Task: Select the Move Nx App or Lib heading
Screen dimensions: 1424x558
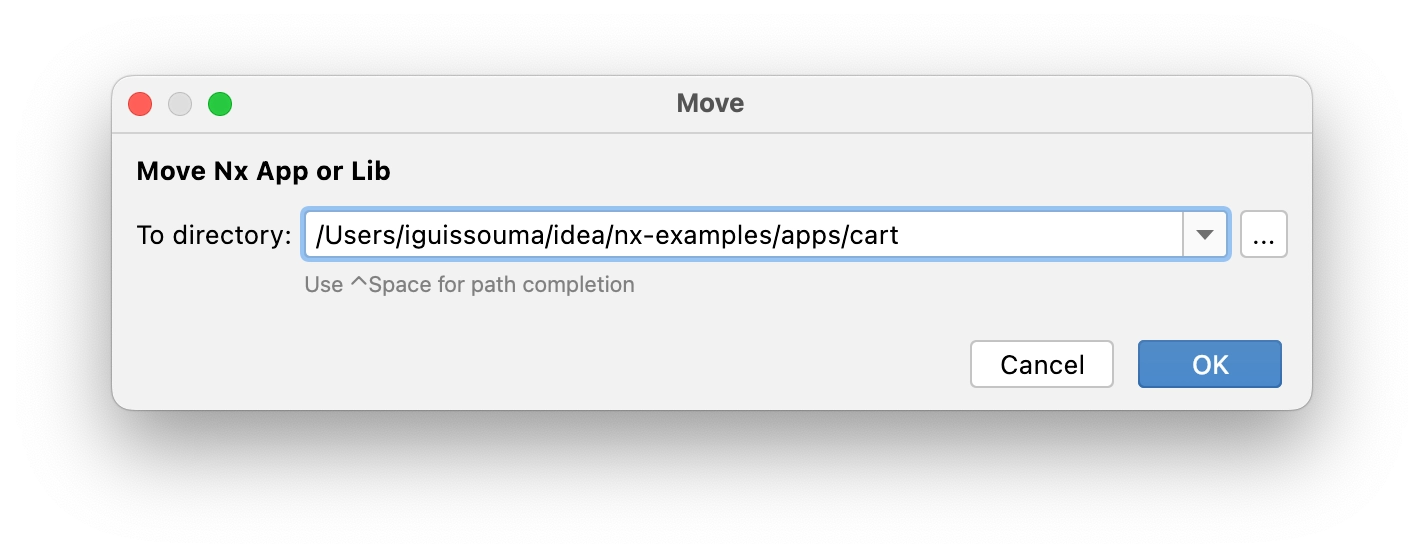Action: click(x=263, y=171)
